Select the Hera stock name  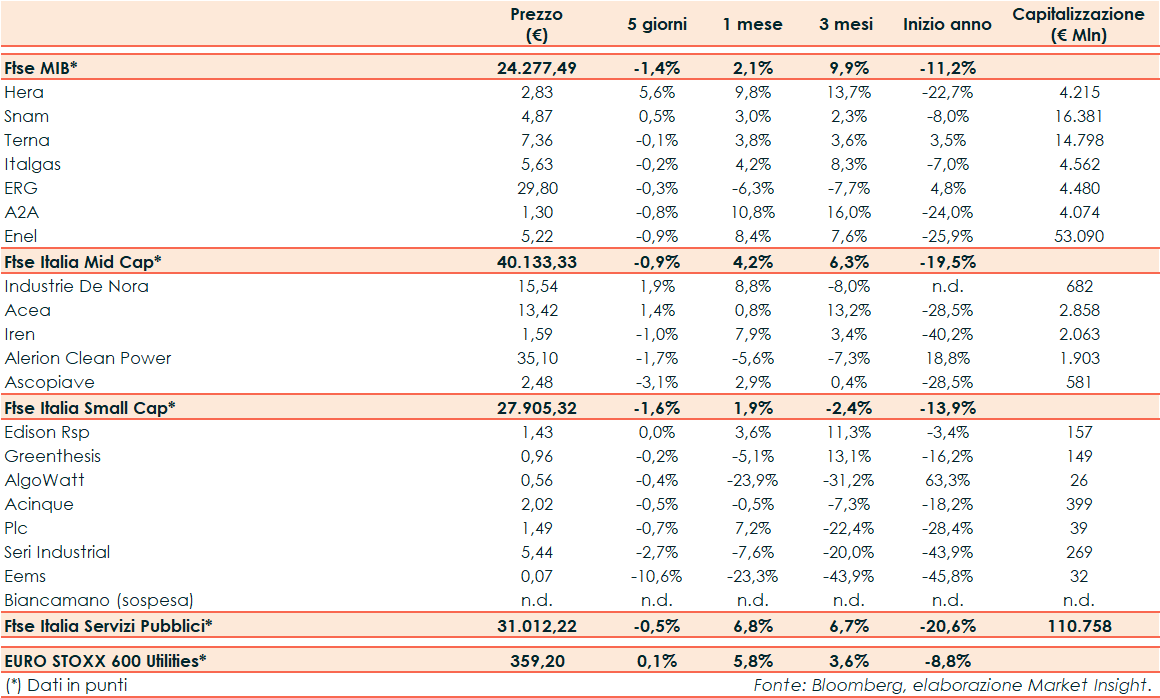pyautogui.click(x=24, y=92)
